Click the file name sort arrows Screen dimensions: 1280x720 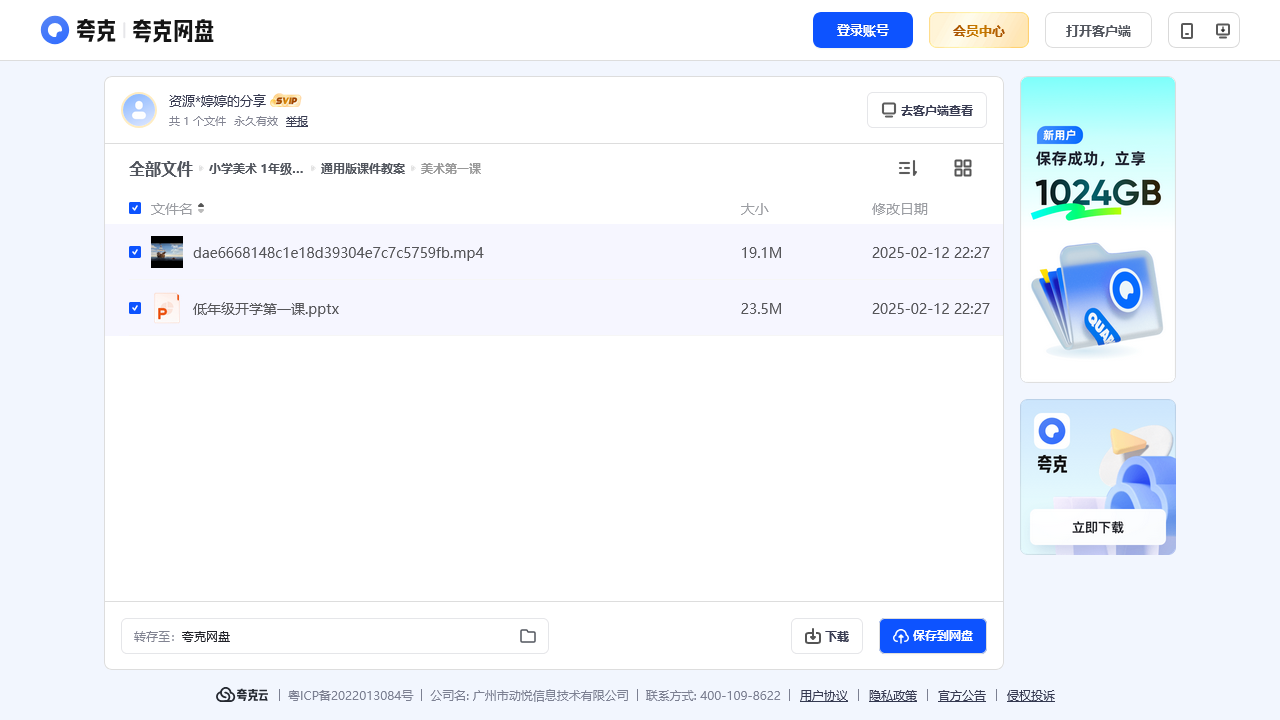pos(201,208)
